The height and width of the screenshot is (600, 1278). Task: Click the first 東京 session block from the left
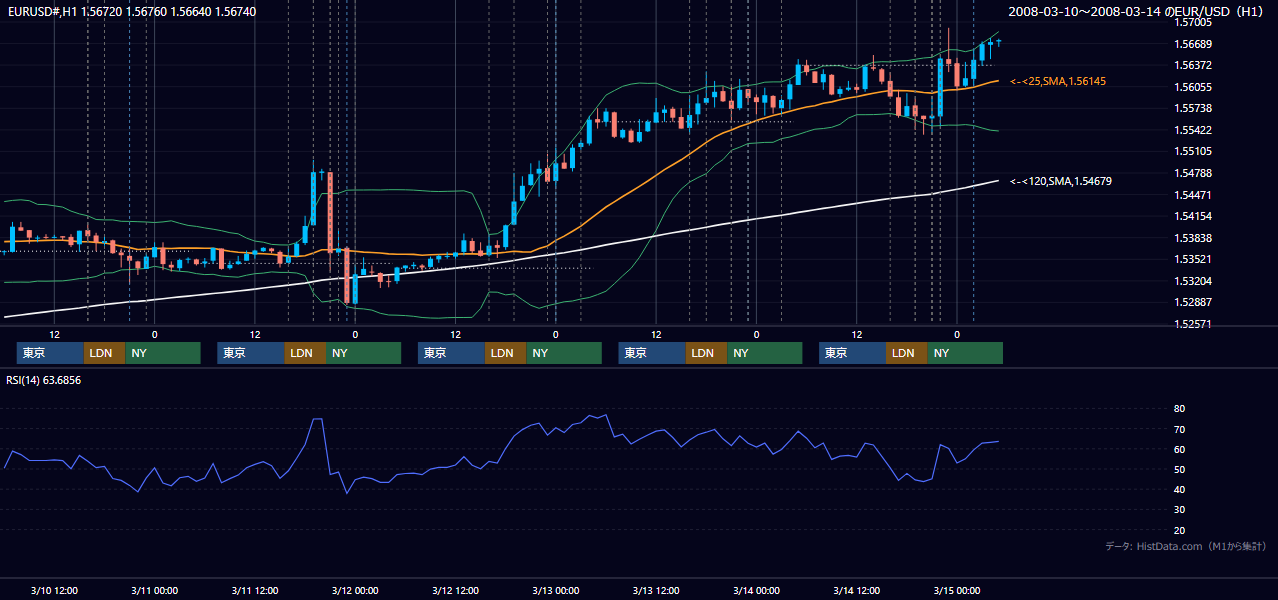[x=50, y=353]
